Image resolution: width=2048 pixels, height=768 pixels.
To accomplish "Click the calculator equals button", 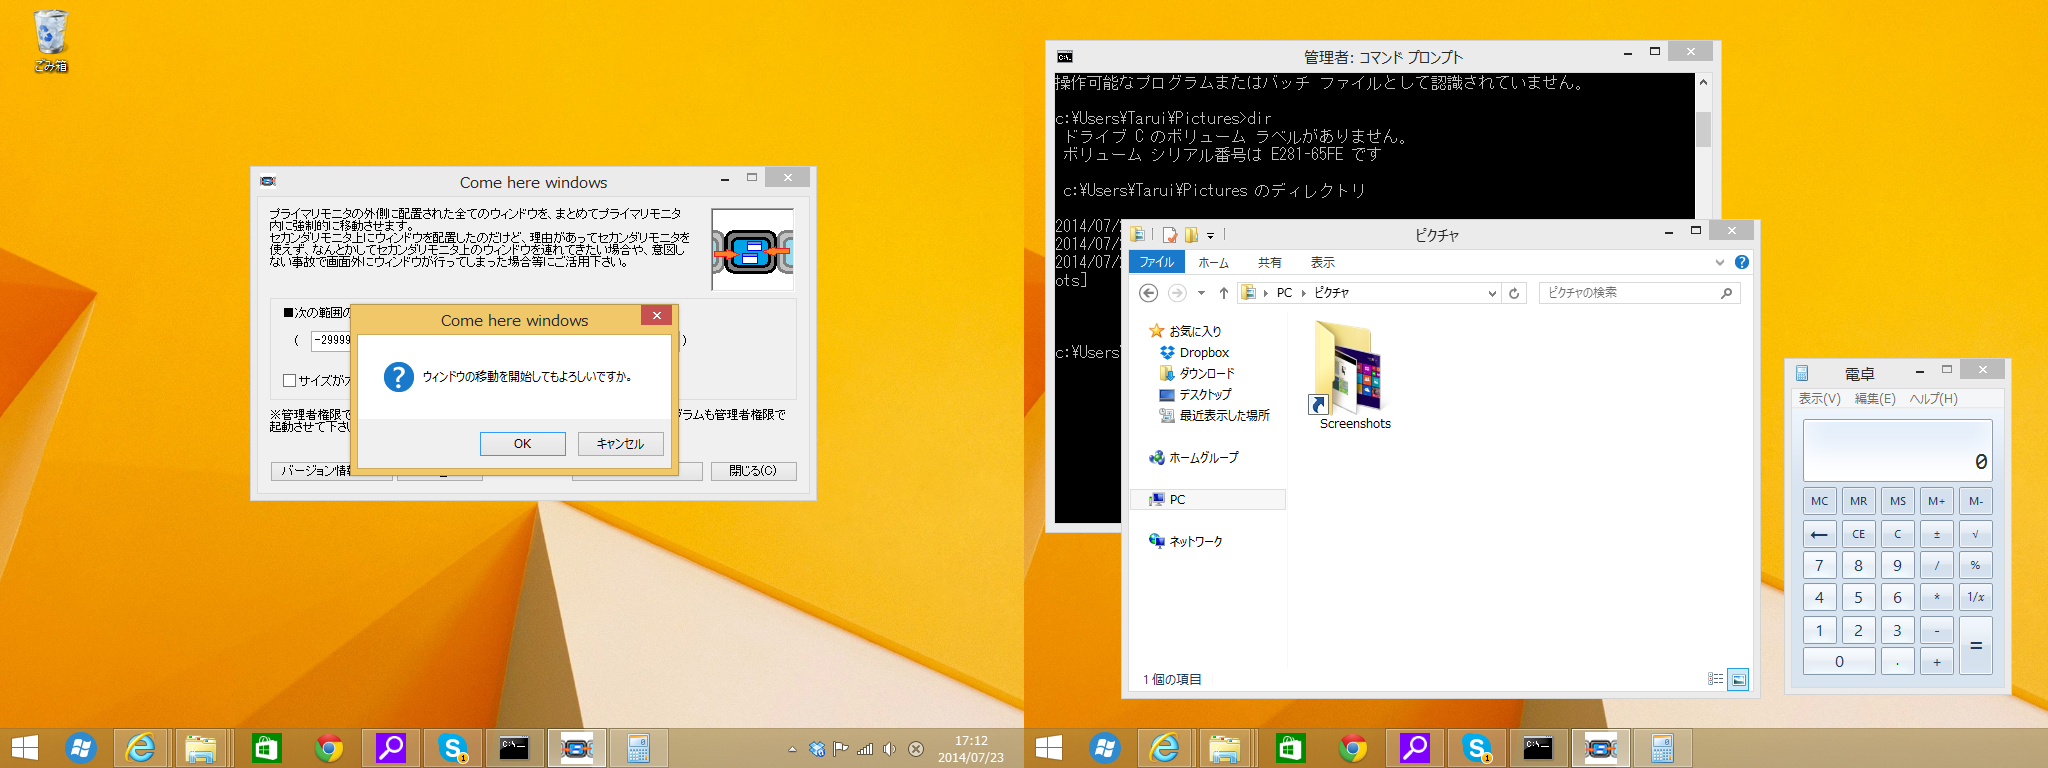I will 1975,645.
